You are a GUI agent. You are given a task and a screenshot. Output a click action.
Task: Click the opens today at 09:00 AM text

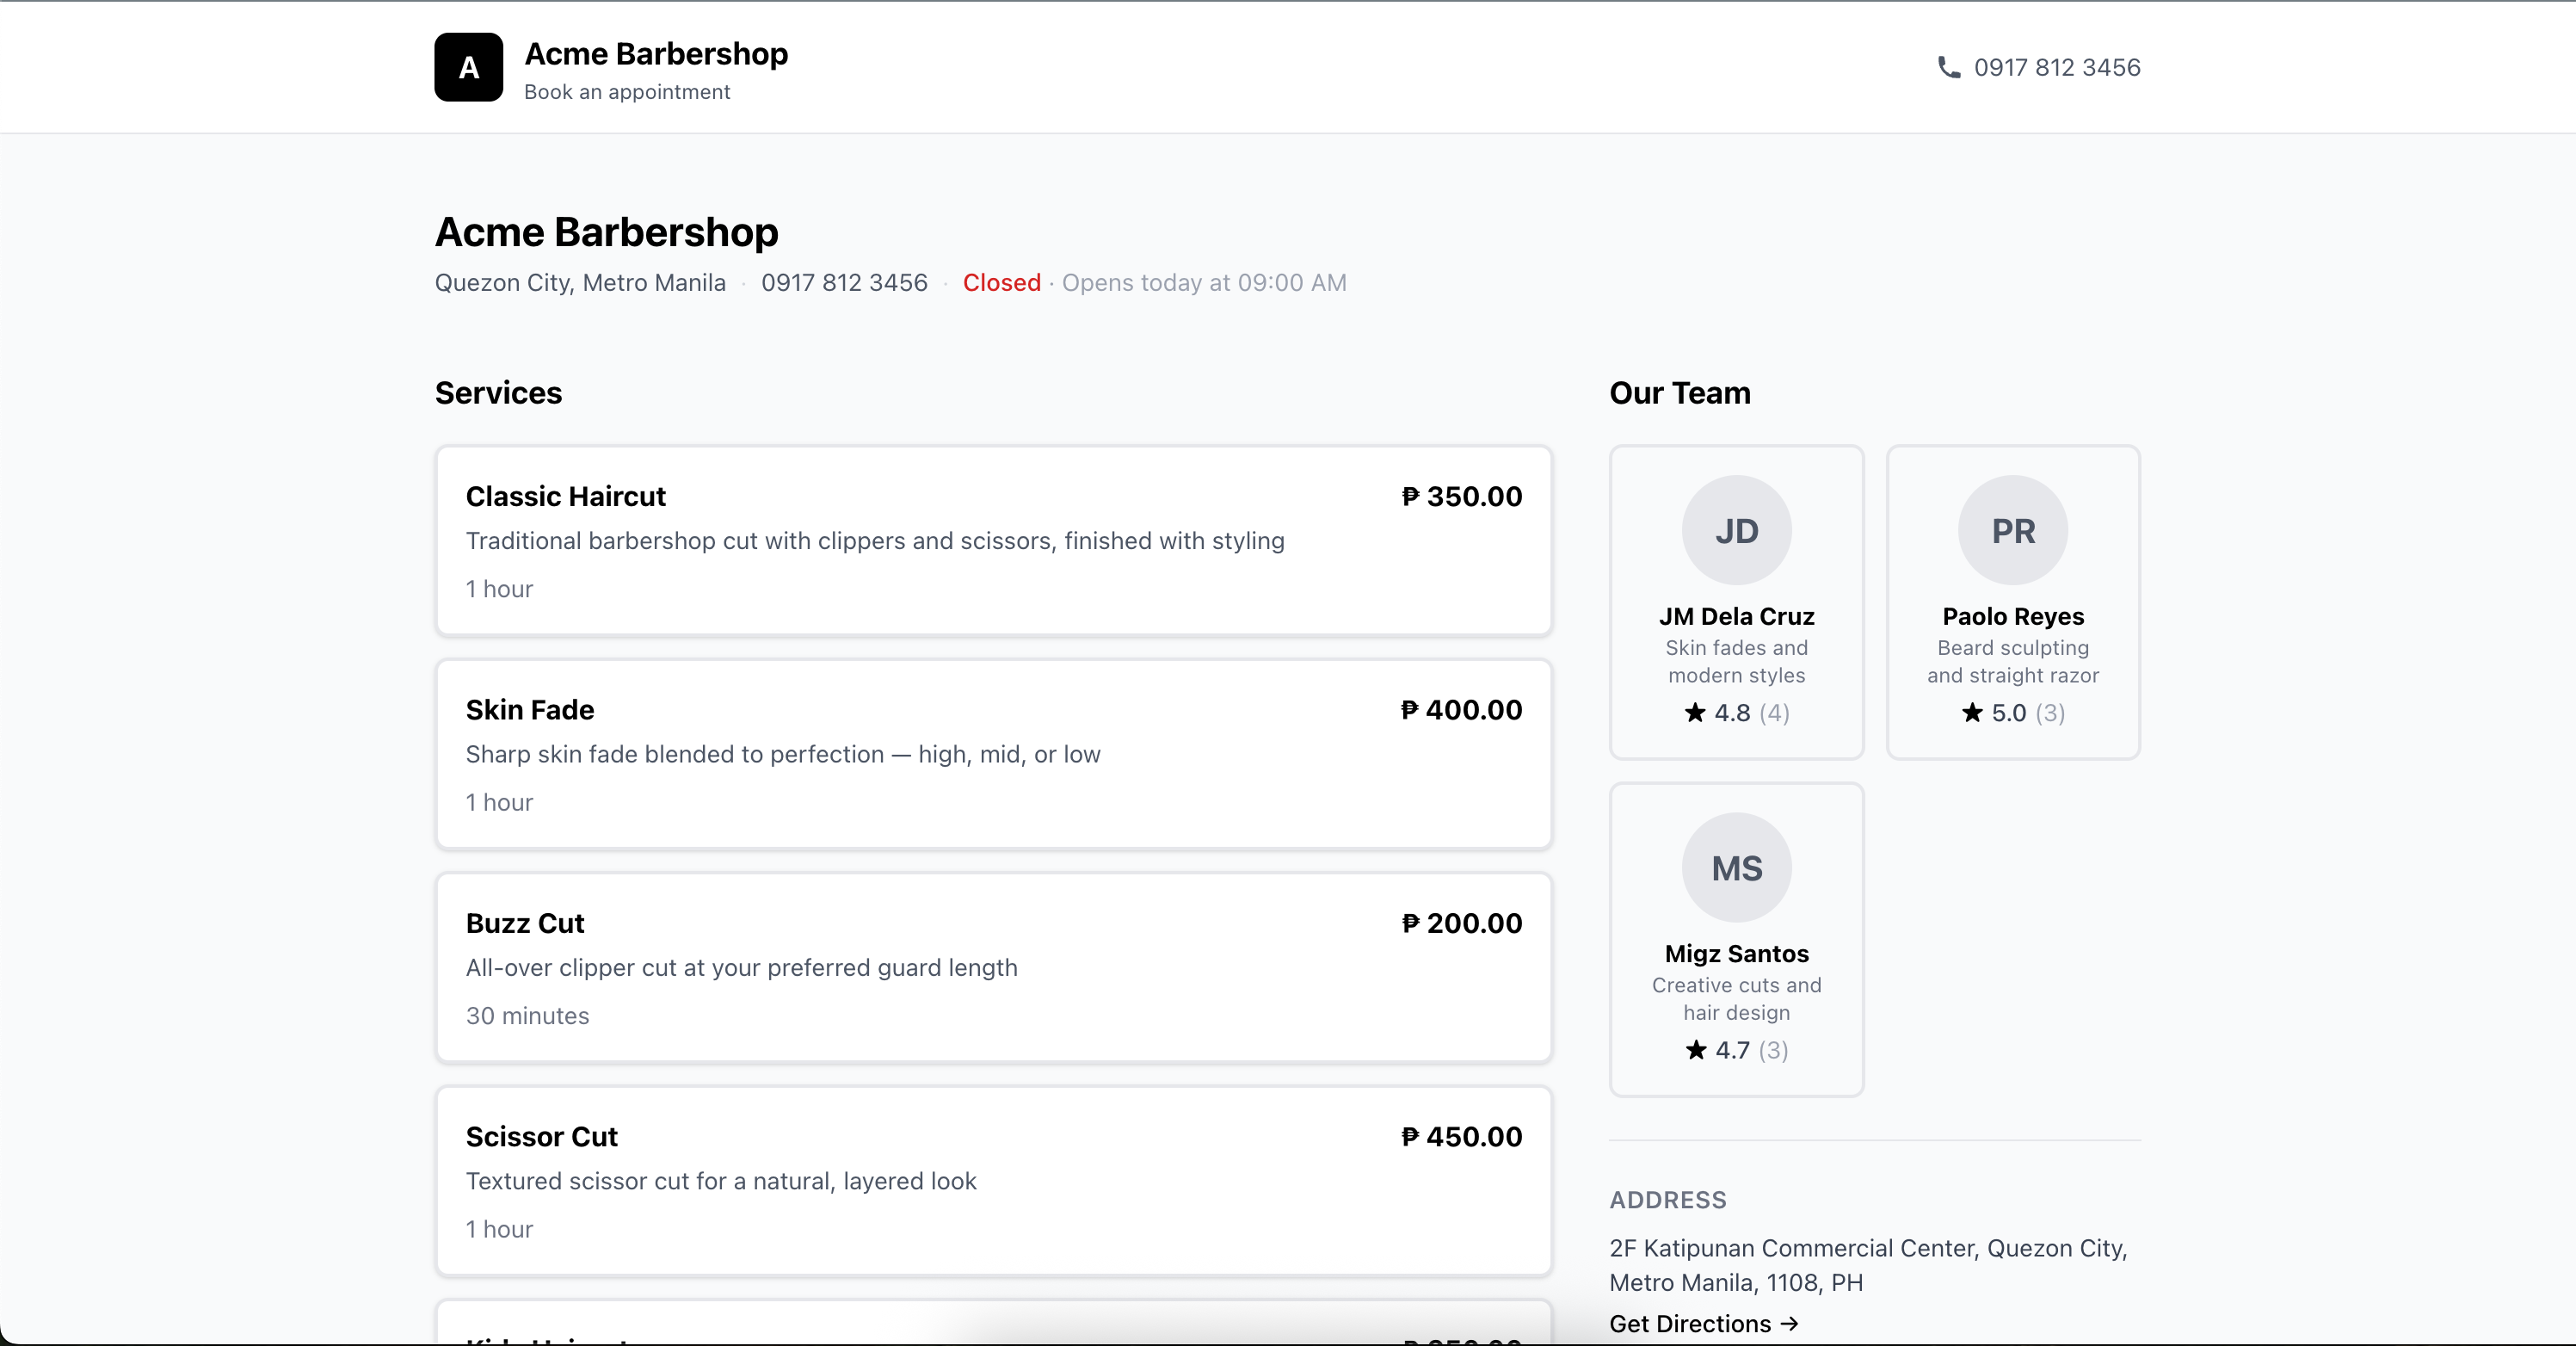click(x=1205, y=283)
